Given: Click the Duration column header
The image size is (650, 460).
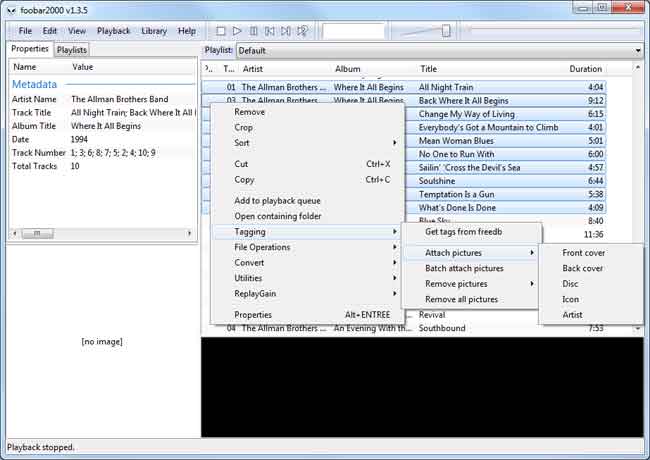Looking at the screenshot, I should click(585, 69).
